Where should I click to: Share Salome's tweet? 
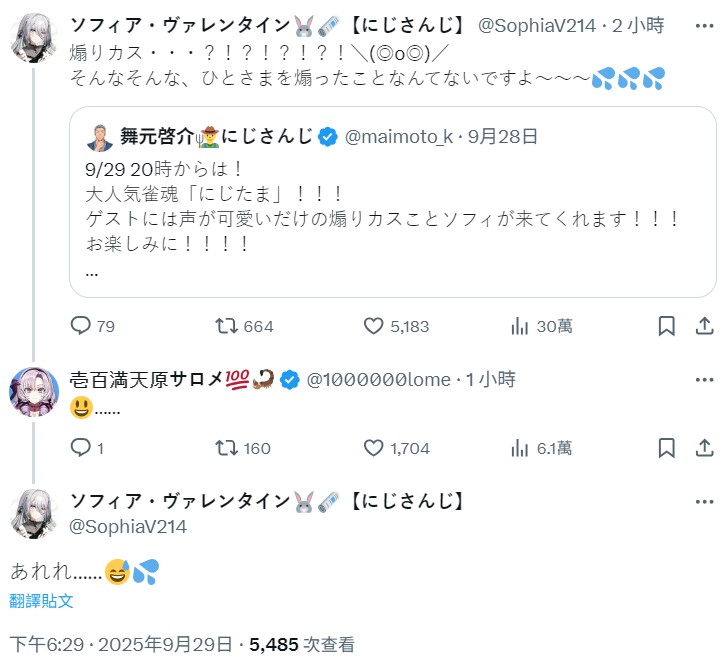(703, 447)
